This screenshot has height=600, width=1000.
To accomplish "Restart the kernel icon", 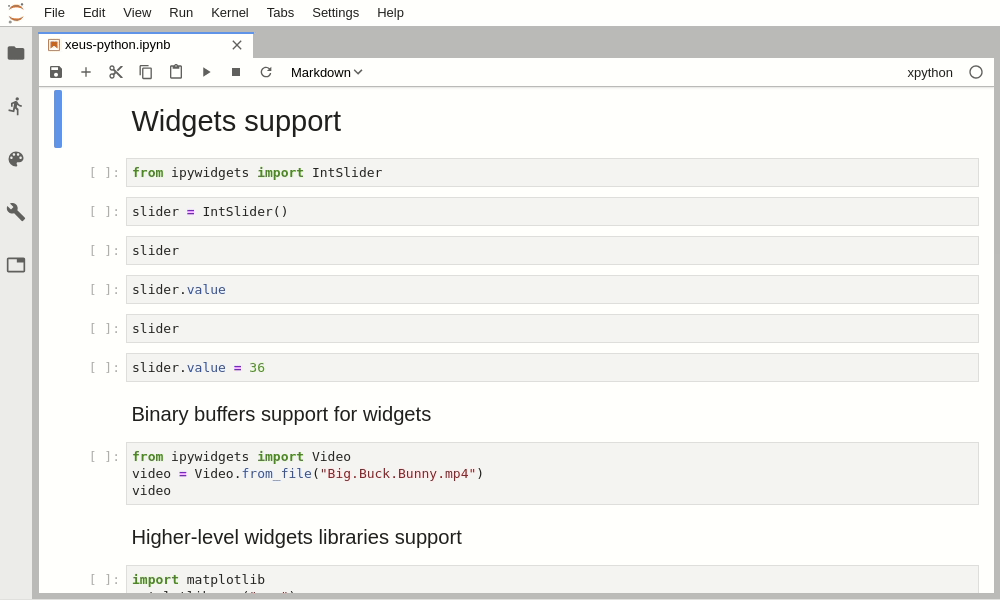I will (266, 72).
